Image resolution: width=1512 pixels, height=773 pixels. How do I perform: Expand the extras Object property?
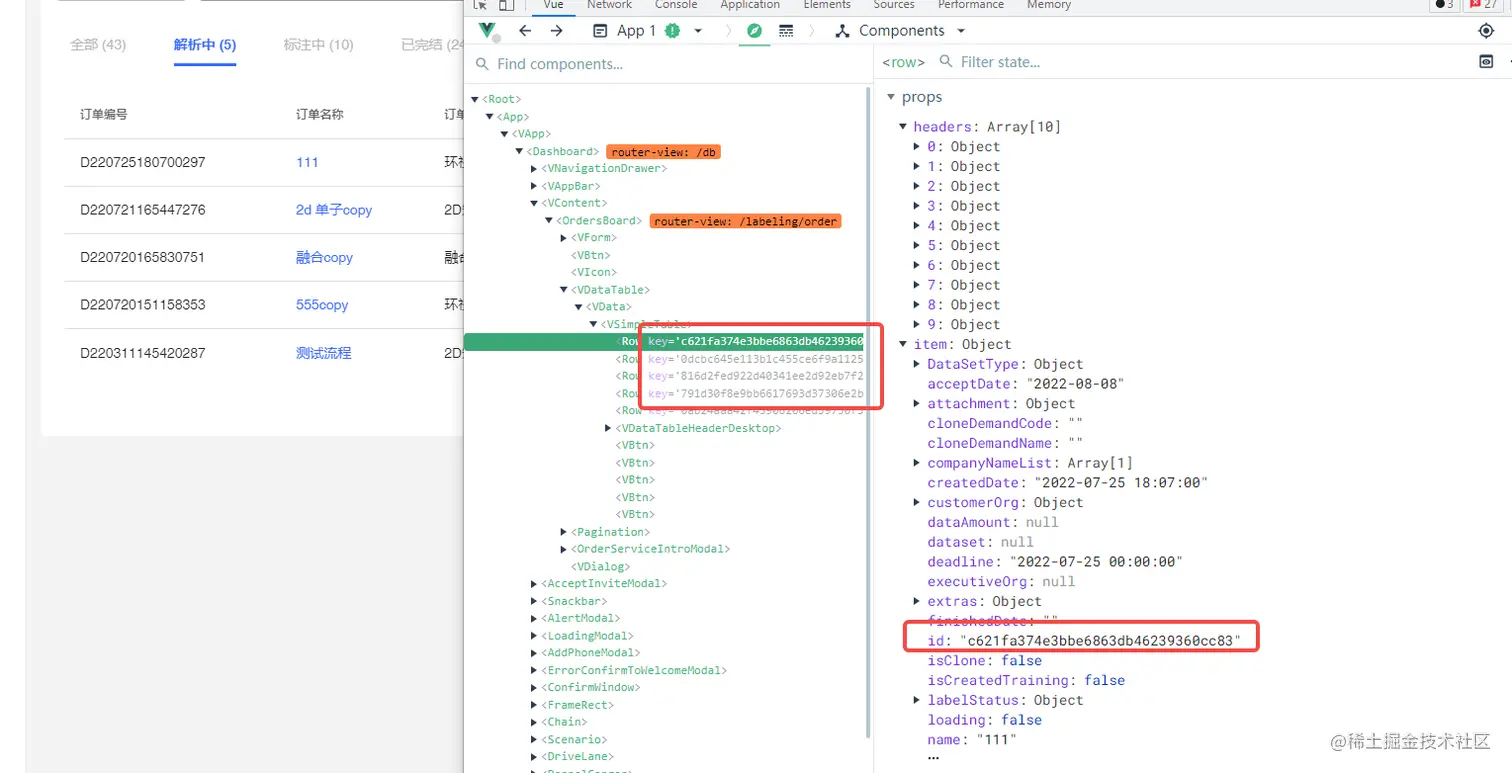click(x=917, y=601)
